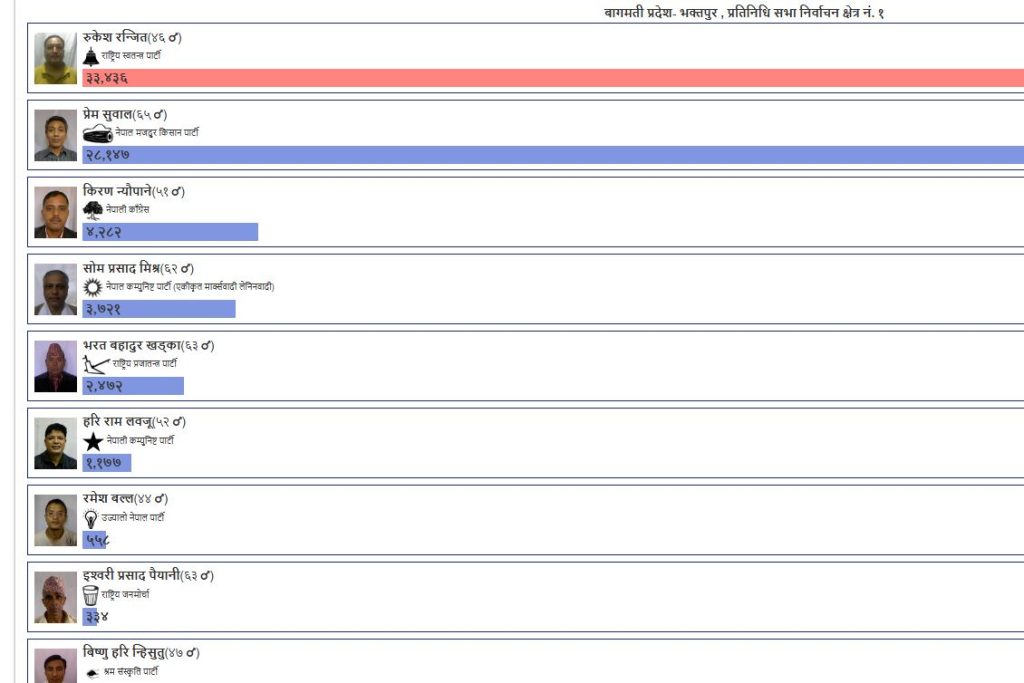Click the bell symbol of Rastriya Swatantra Party
1024x683 pixels.
click(91, 56)
